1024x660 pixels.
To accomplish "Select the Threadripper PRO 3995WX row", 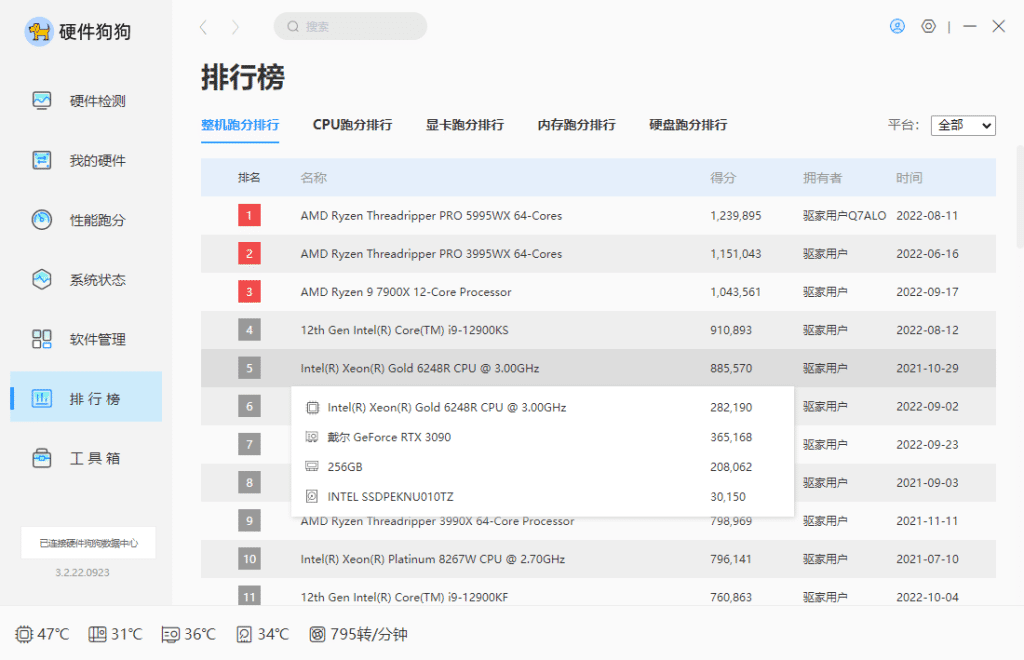I will [x=598, y=253].
